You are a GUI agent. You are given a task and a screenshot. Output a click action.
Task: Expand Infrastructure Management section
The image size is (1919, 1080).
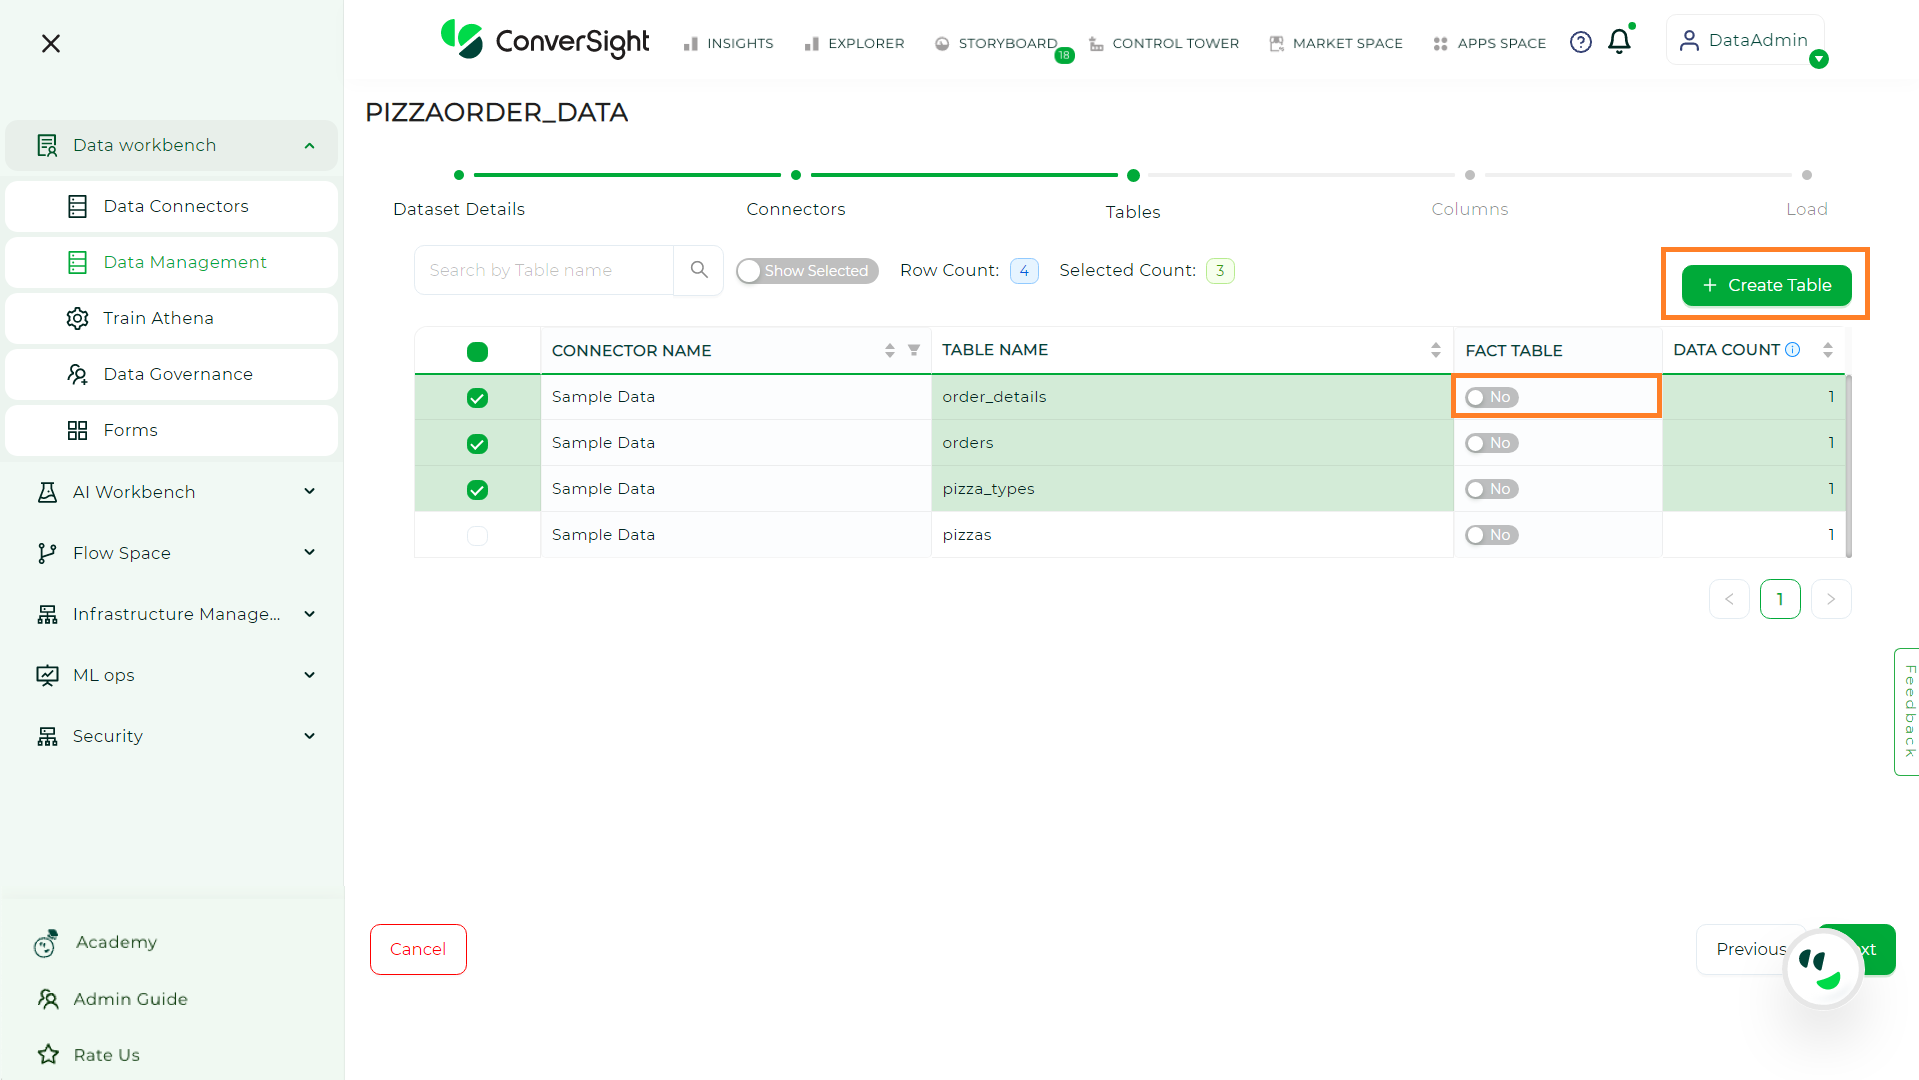point(310,614)
